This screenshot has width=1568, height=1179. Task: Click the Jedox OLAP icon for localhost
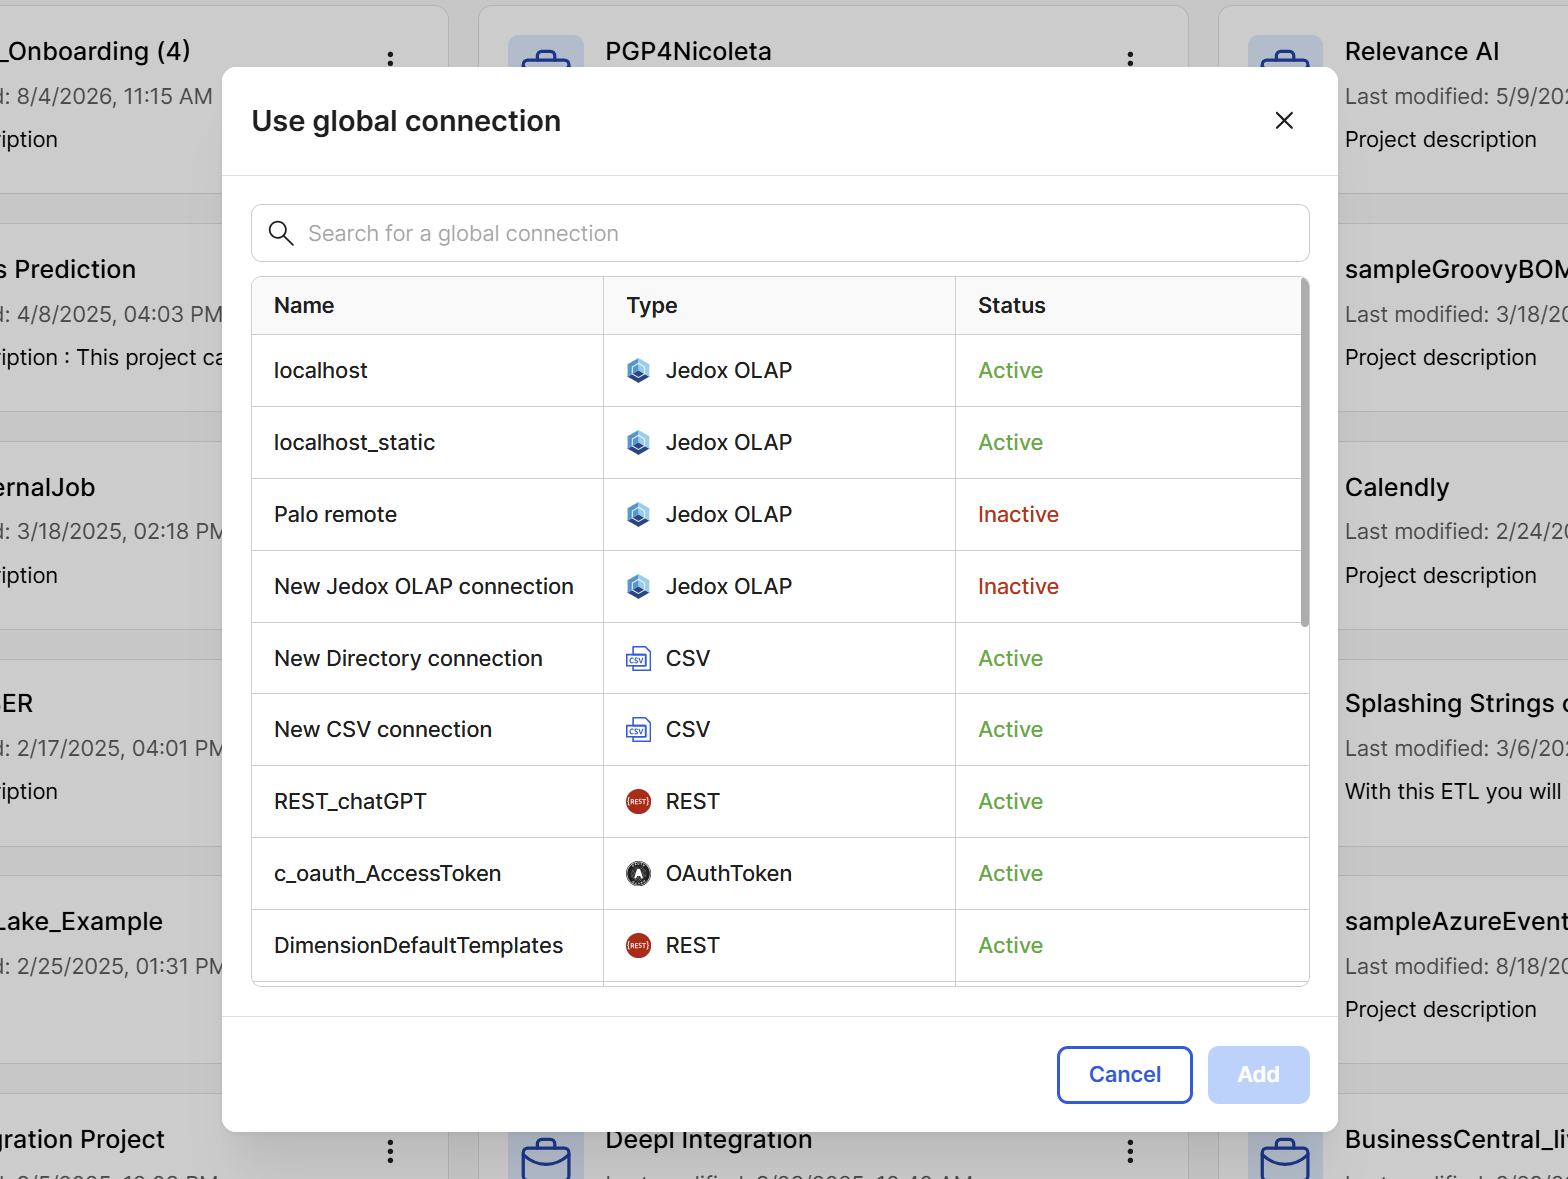coord(638,370)
